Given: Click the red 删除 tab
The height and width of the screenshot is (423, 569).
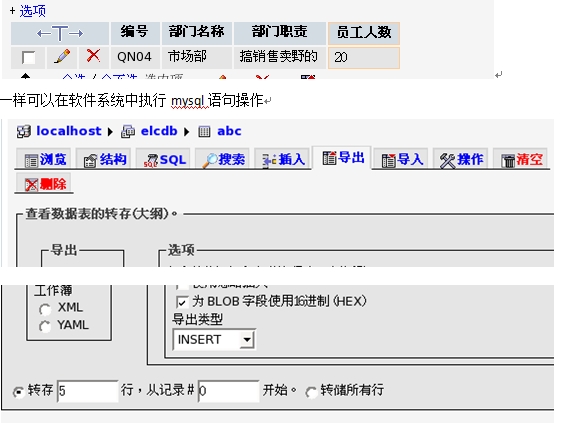Looking at the screenshot, I should pyautogui.click(x=45, y=184).
